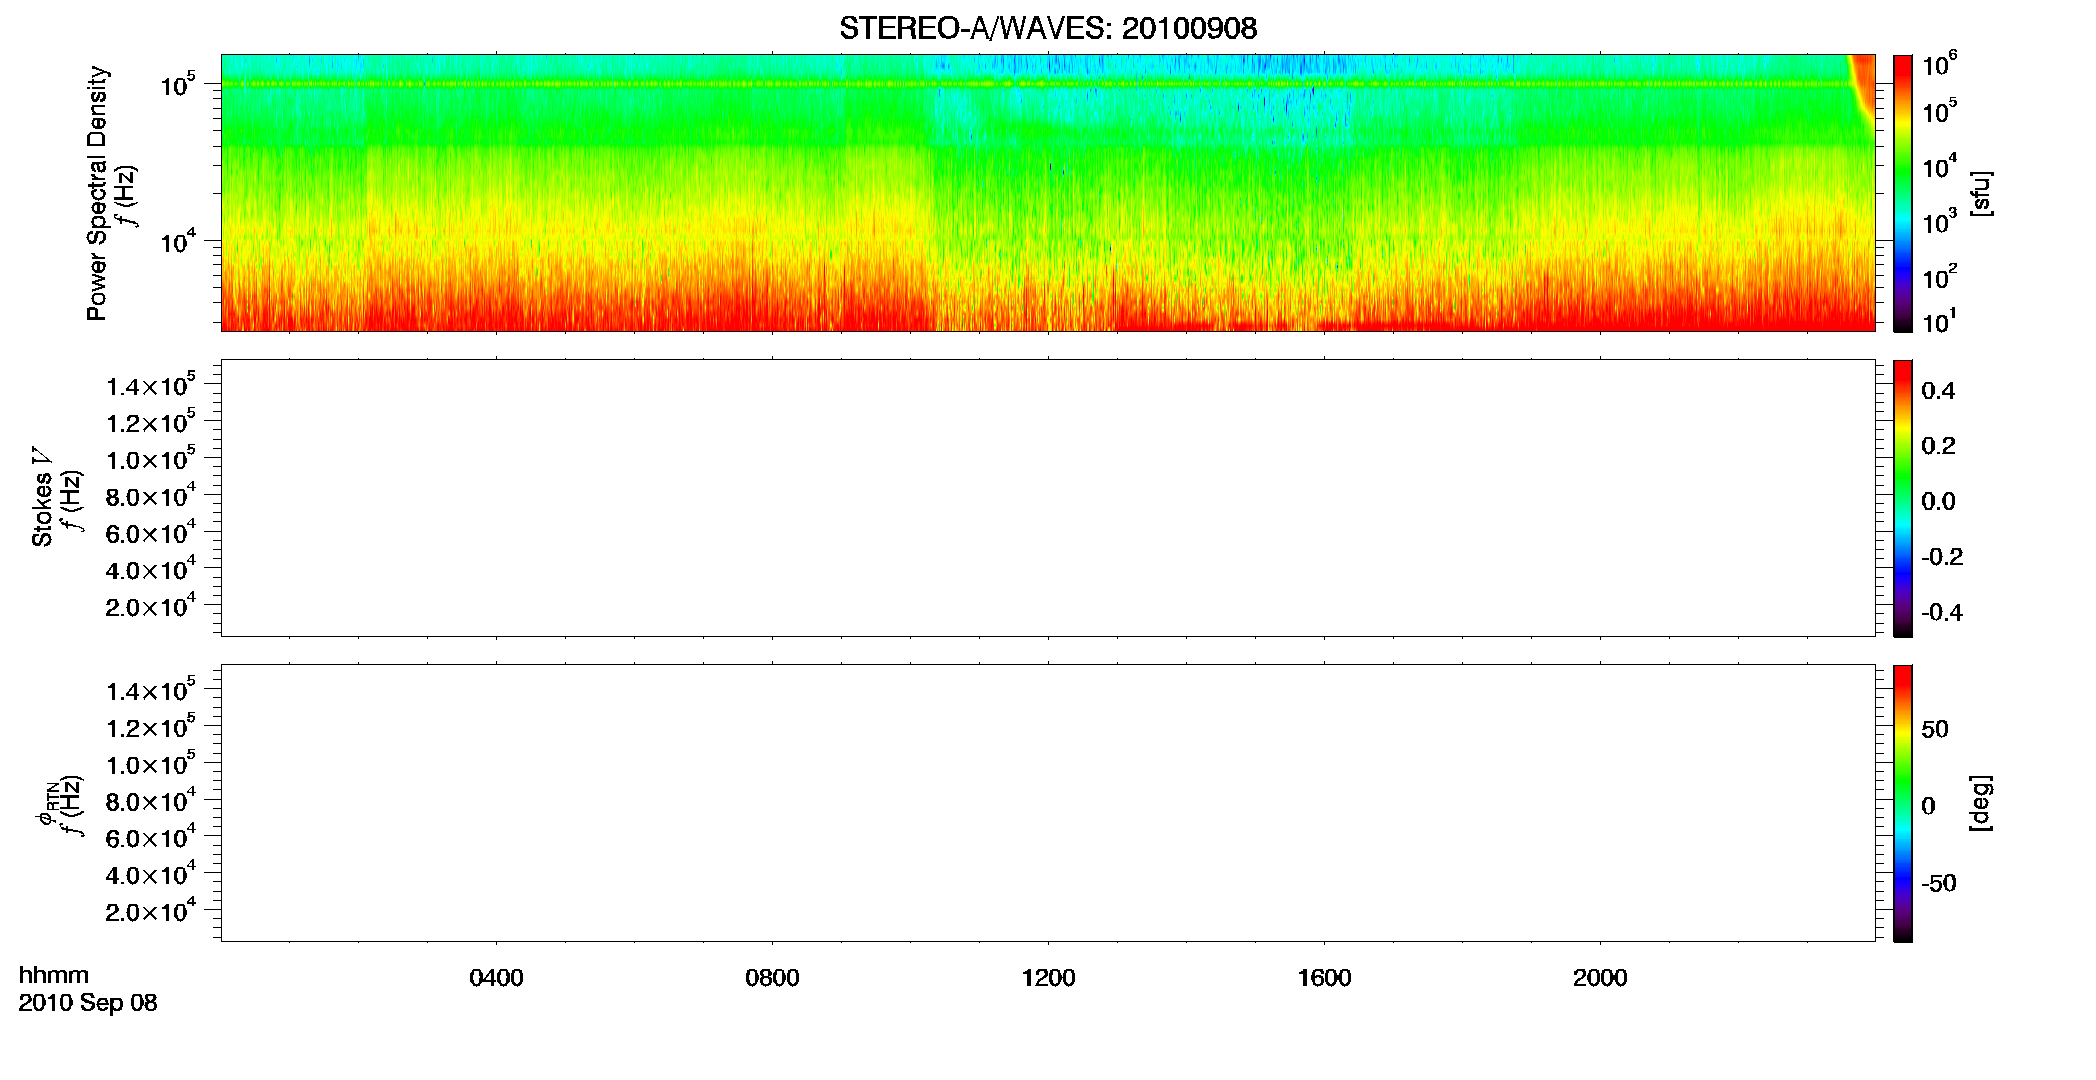
Task: Click the 1600 time axis label
Action: pyautogui.click(x=1324, y=978)
